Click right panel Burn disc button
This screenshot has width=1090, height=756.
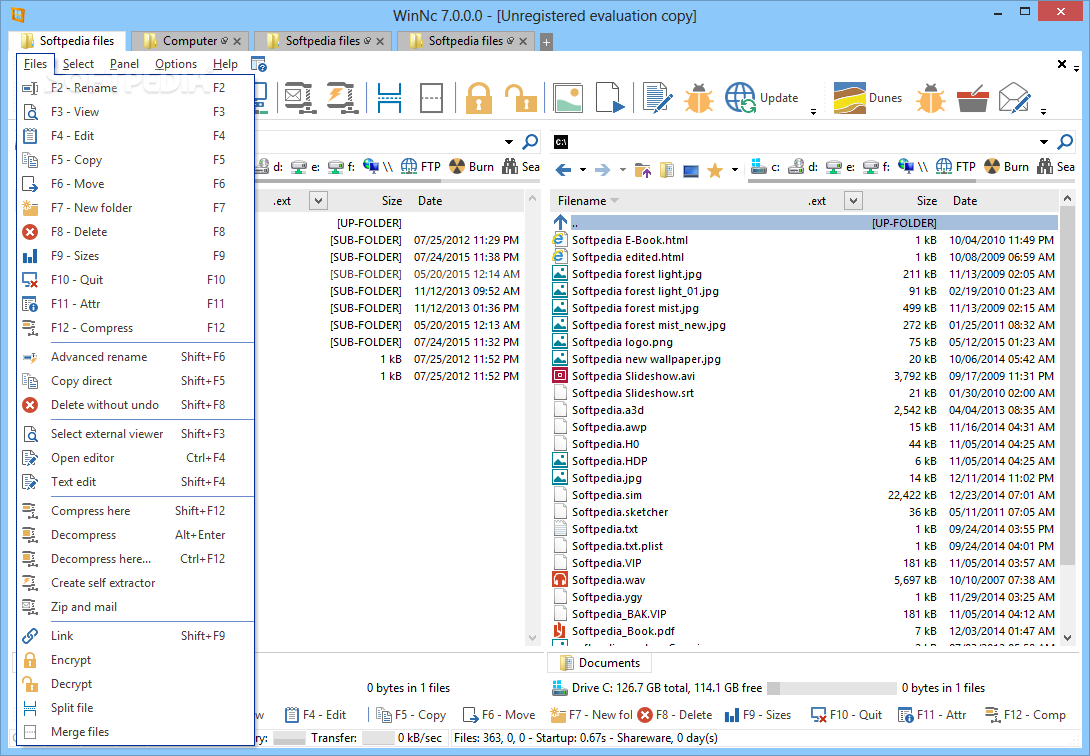pos(1007,167)
